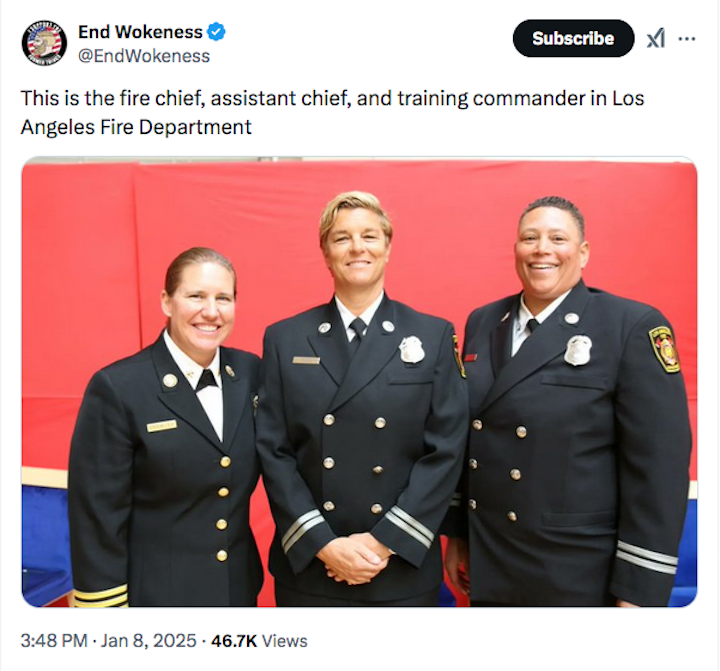The image size is (720, 671).
Task: Open the End Wokeness profile avatar
Action: click(x=44, y=43)
